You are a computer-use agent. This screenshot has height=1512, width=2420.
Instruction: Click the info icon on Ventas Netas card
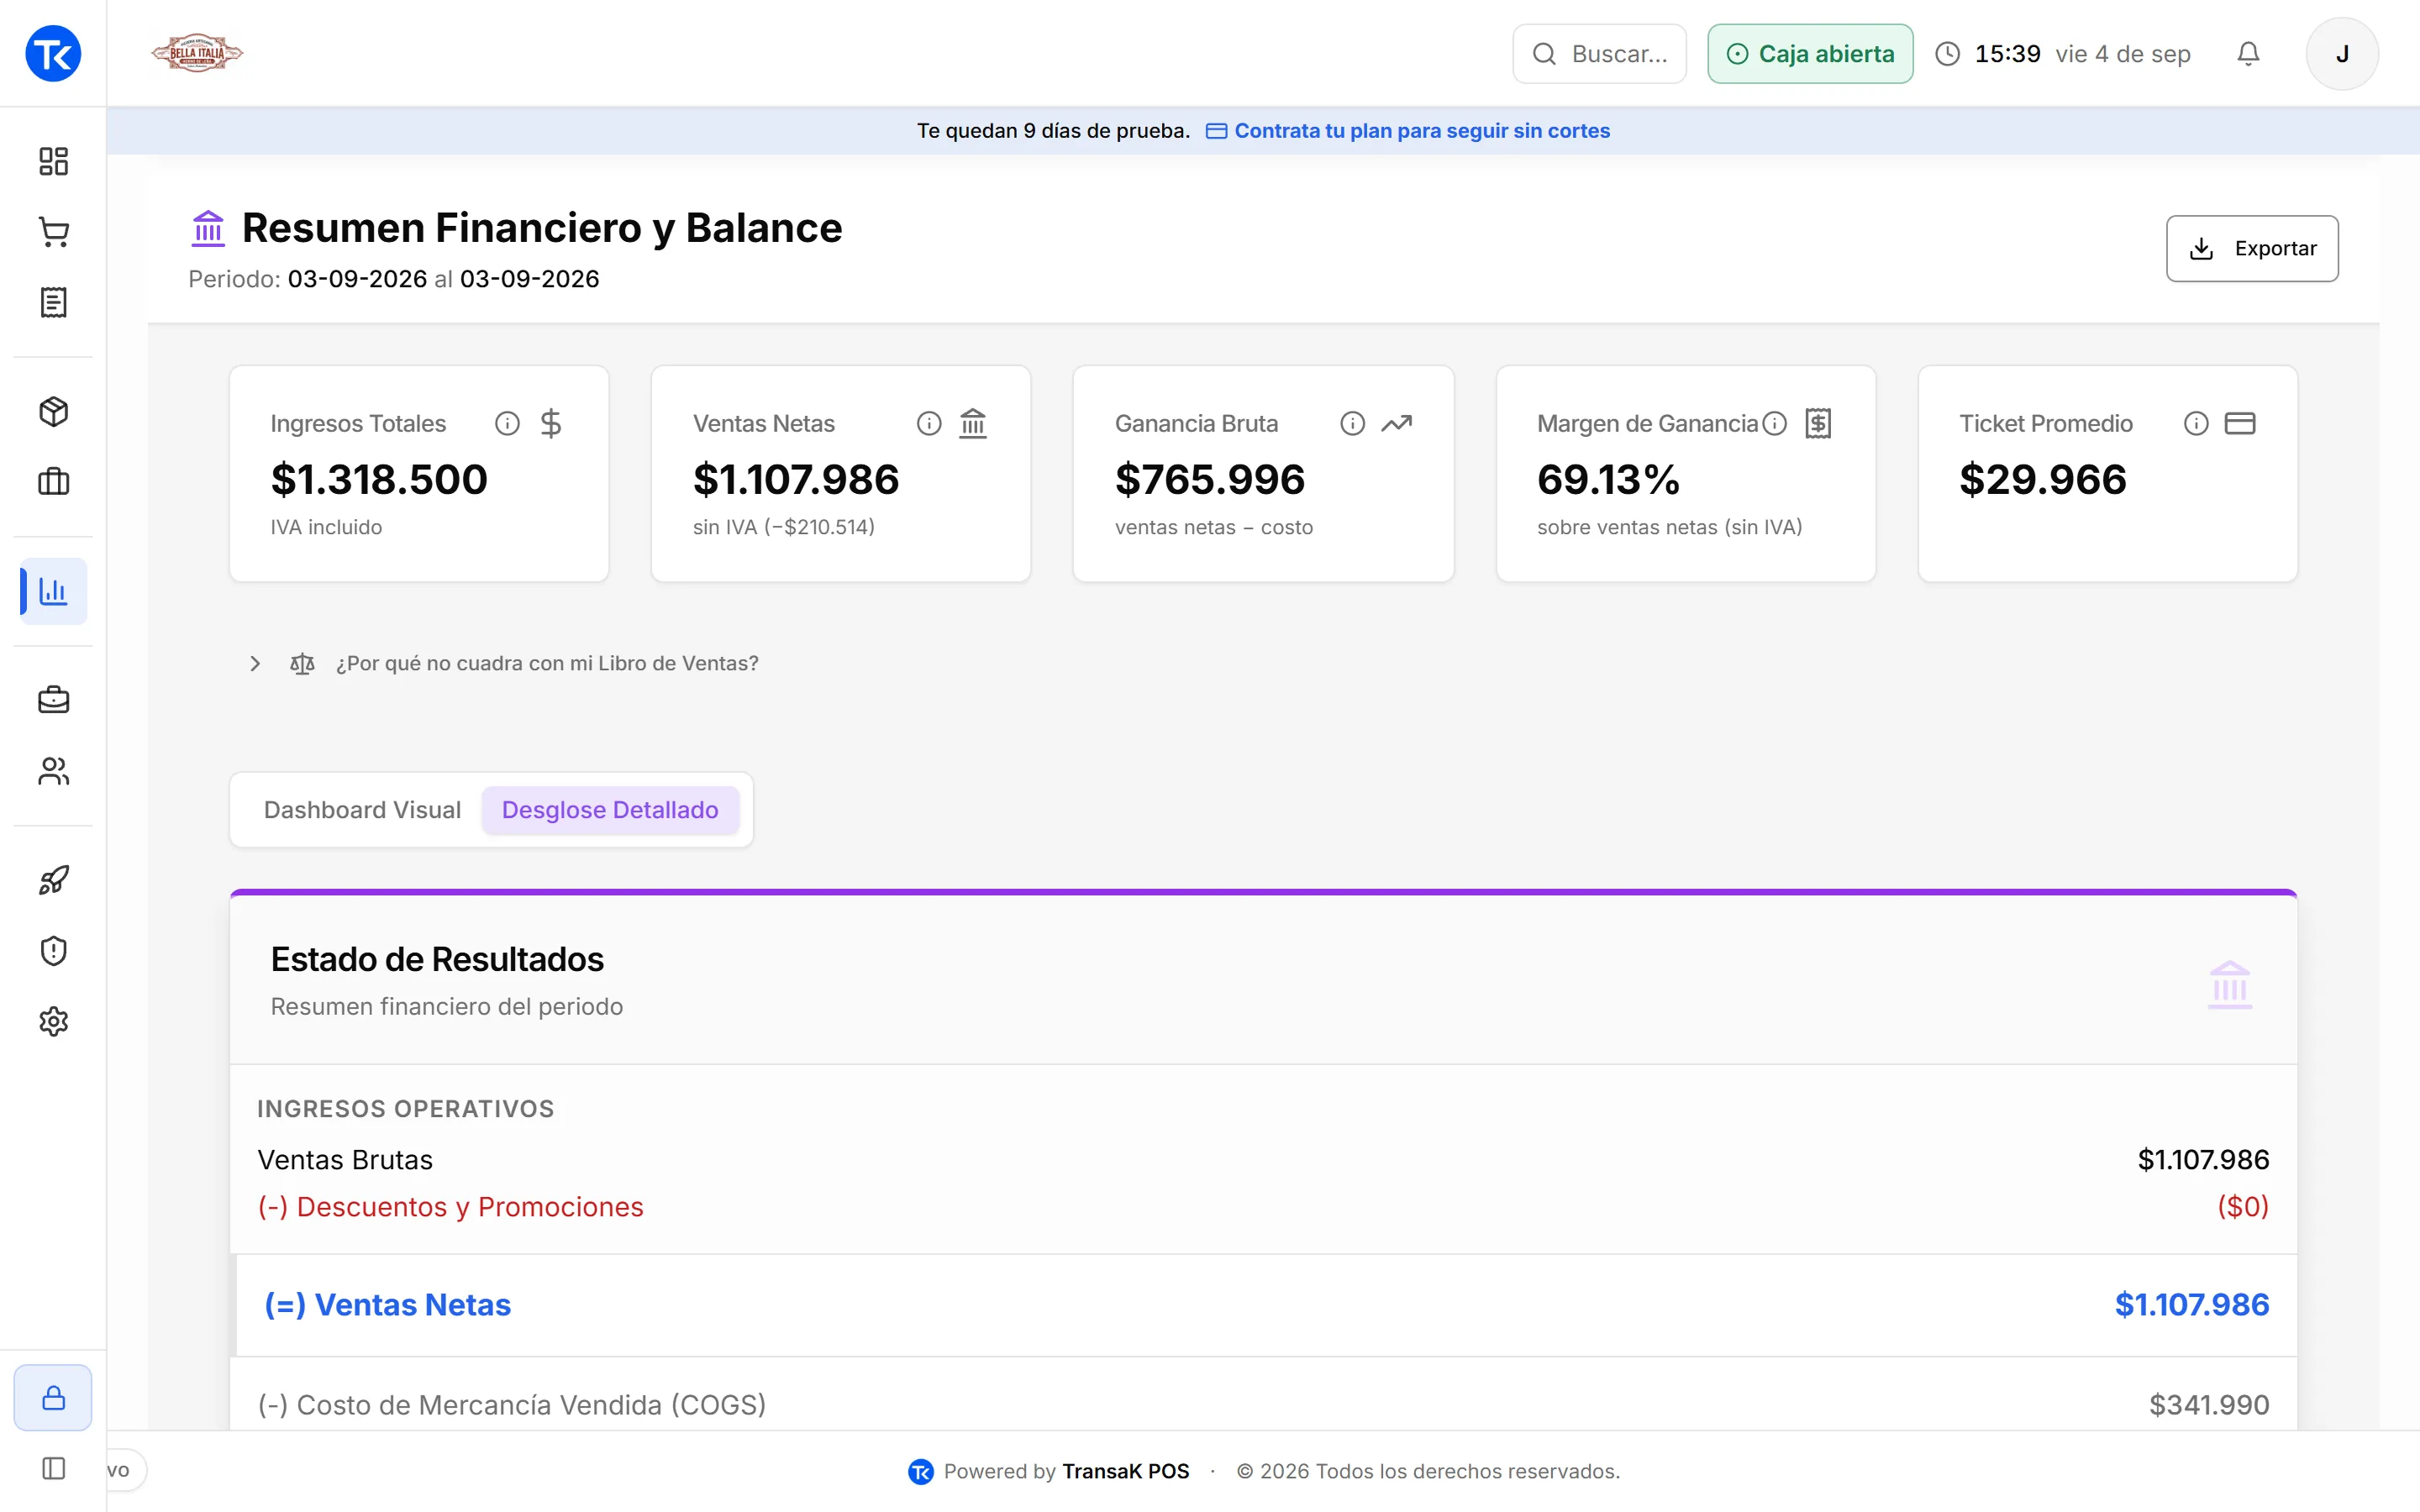click(929, 424)
